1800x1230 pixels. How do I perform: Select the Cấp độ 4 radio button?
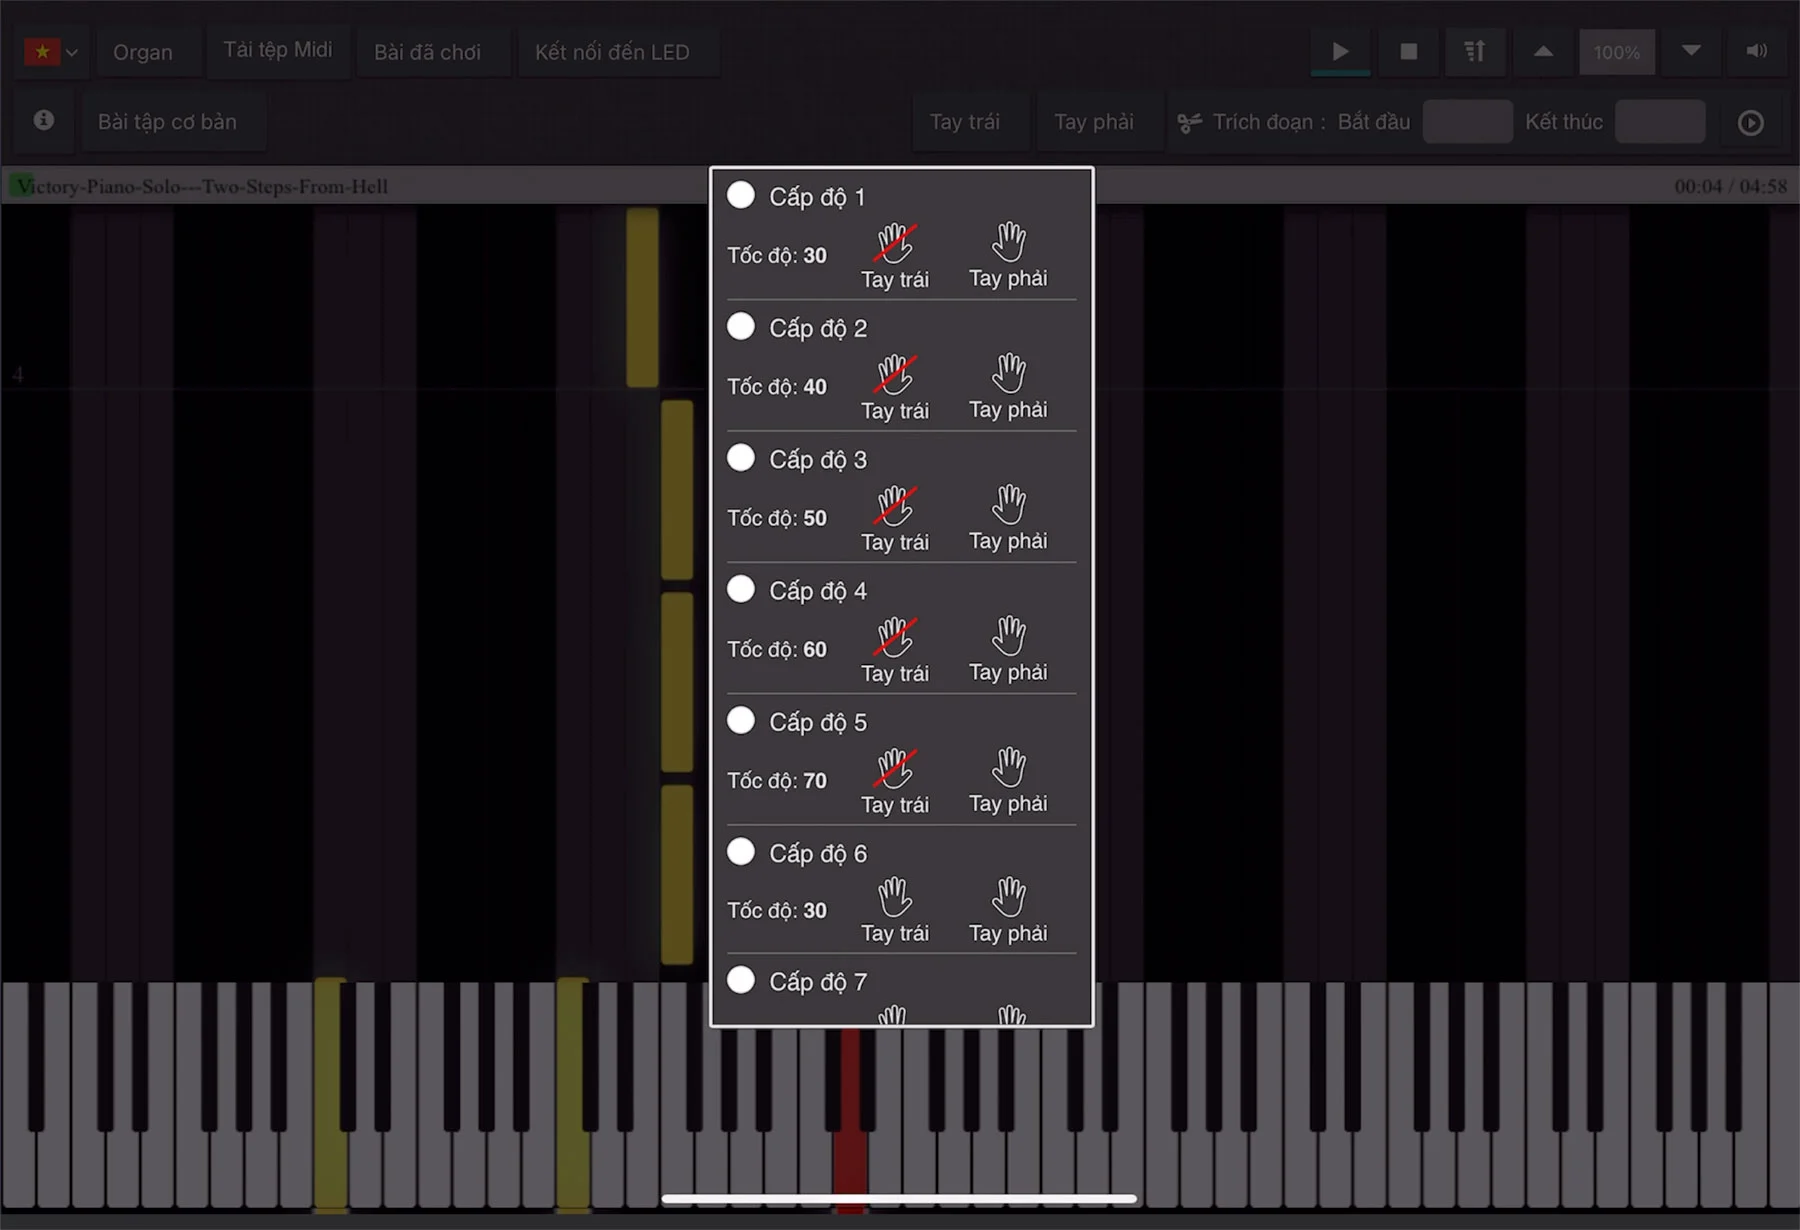pos(741,589)
